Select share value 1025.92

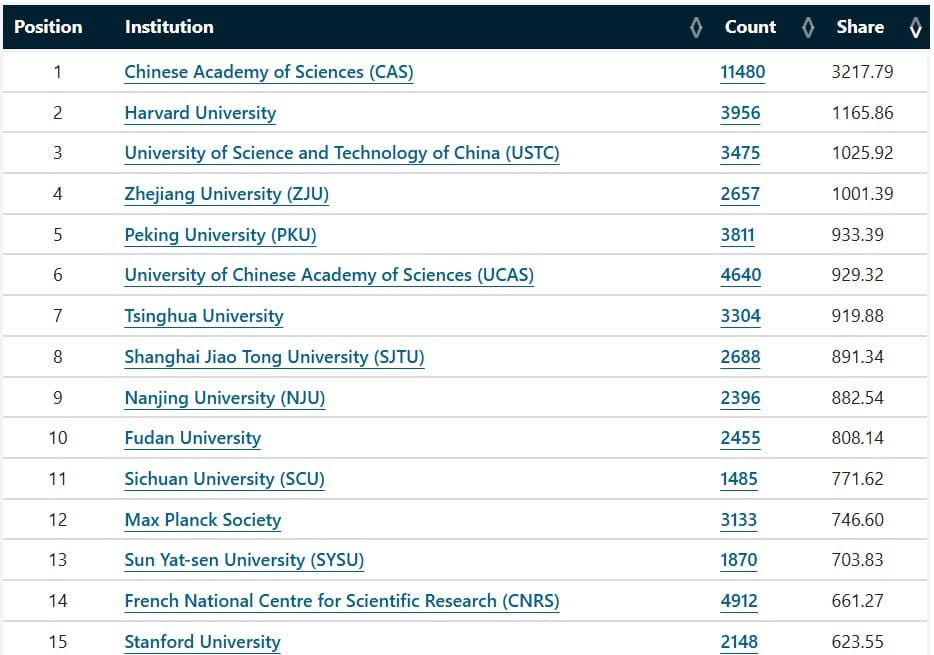(x=863, y=154)
